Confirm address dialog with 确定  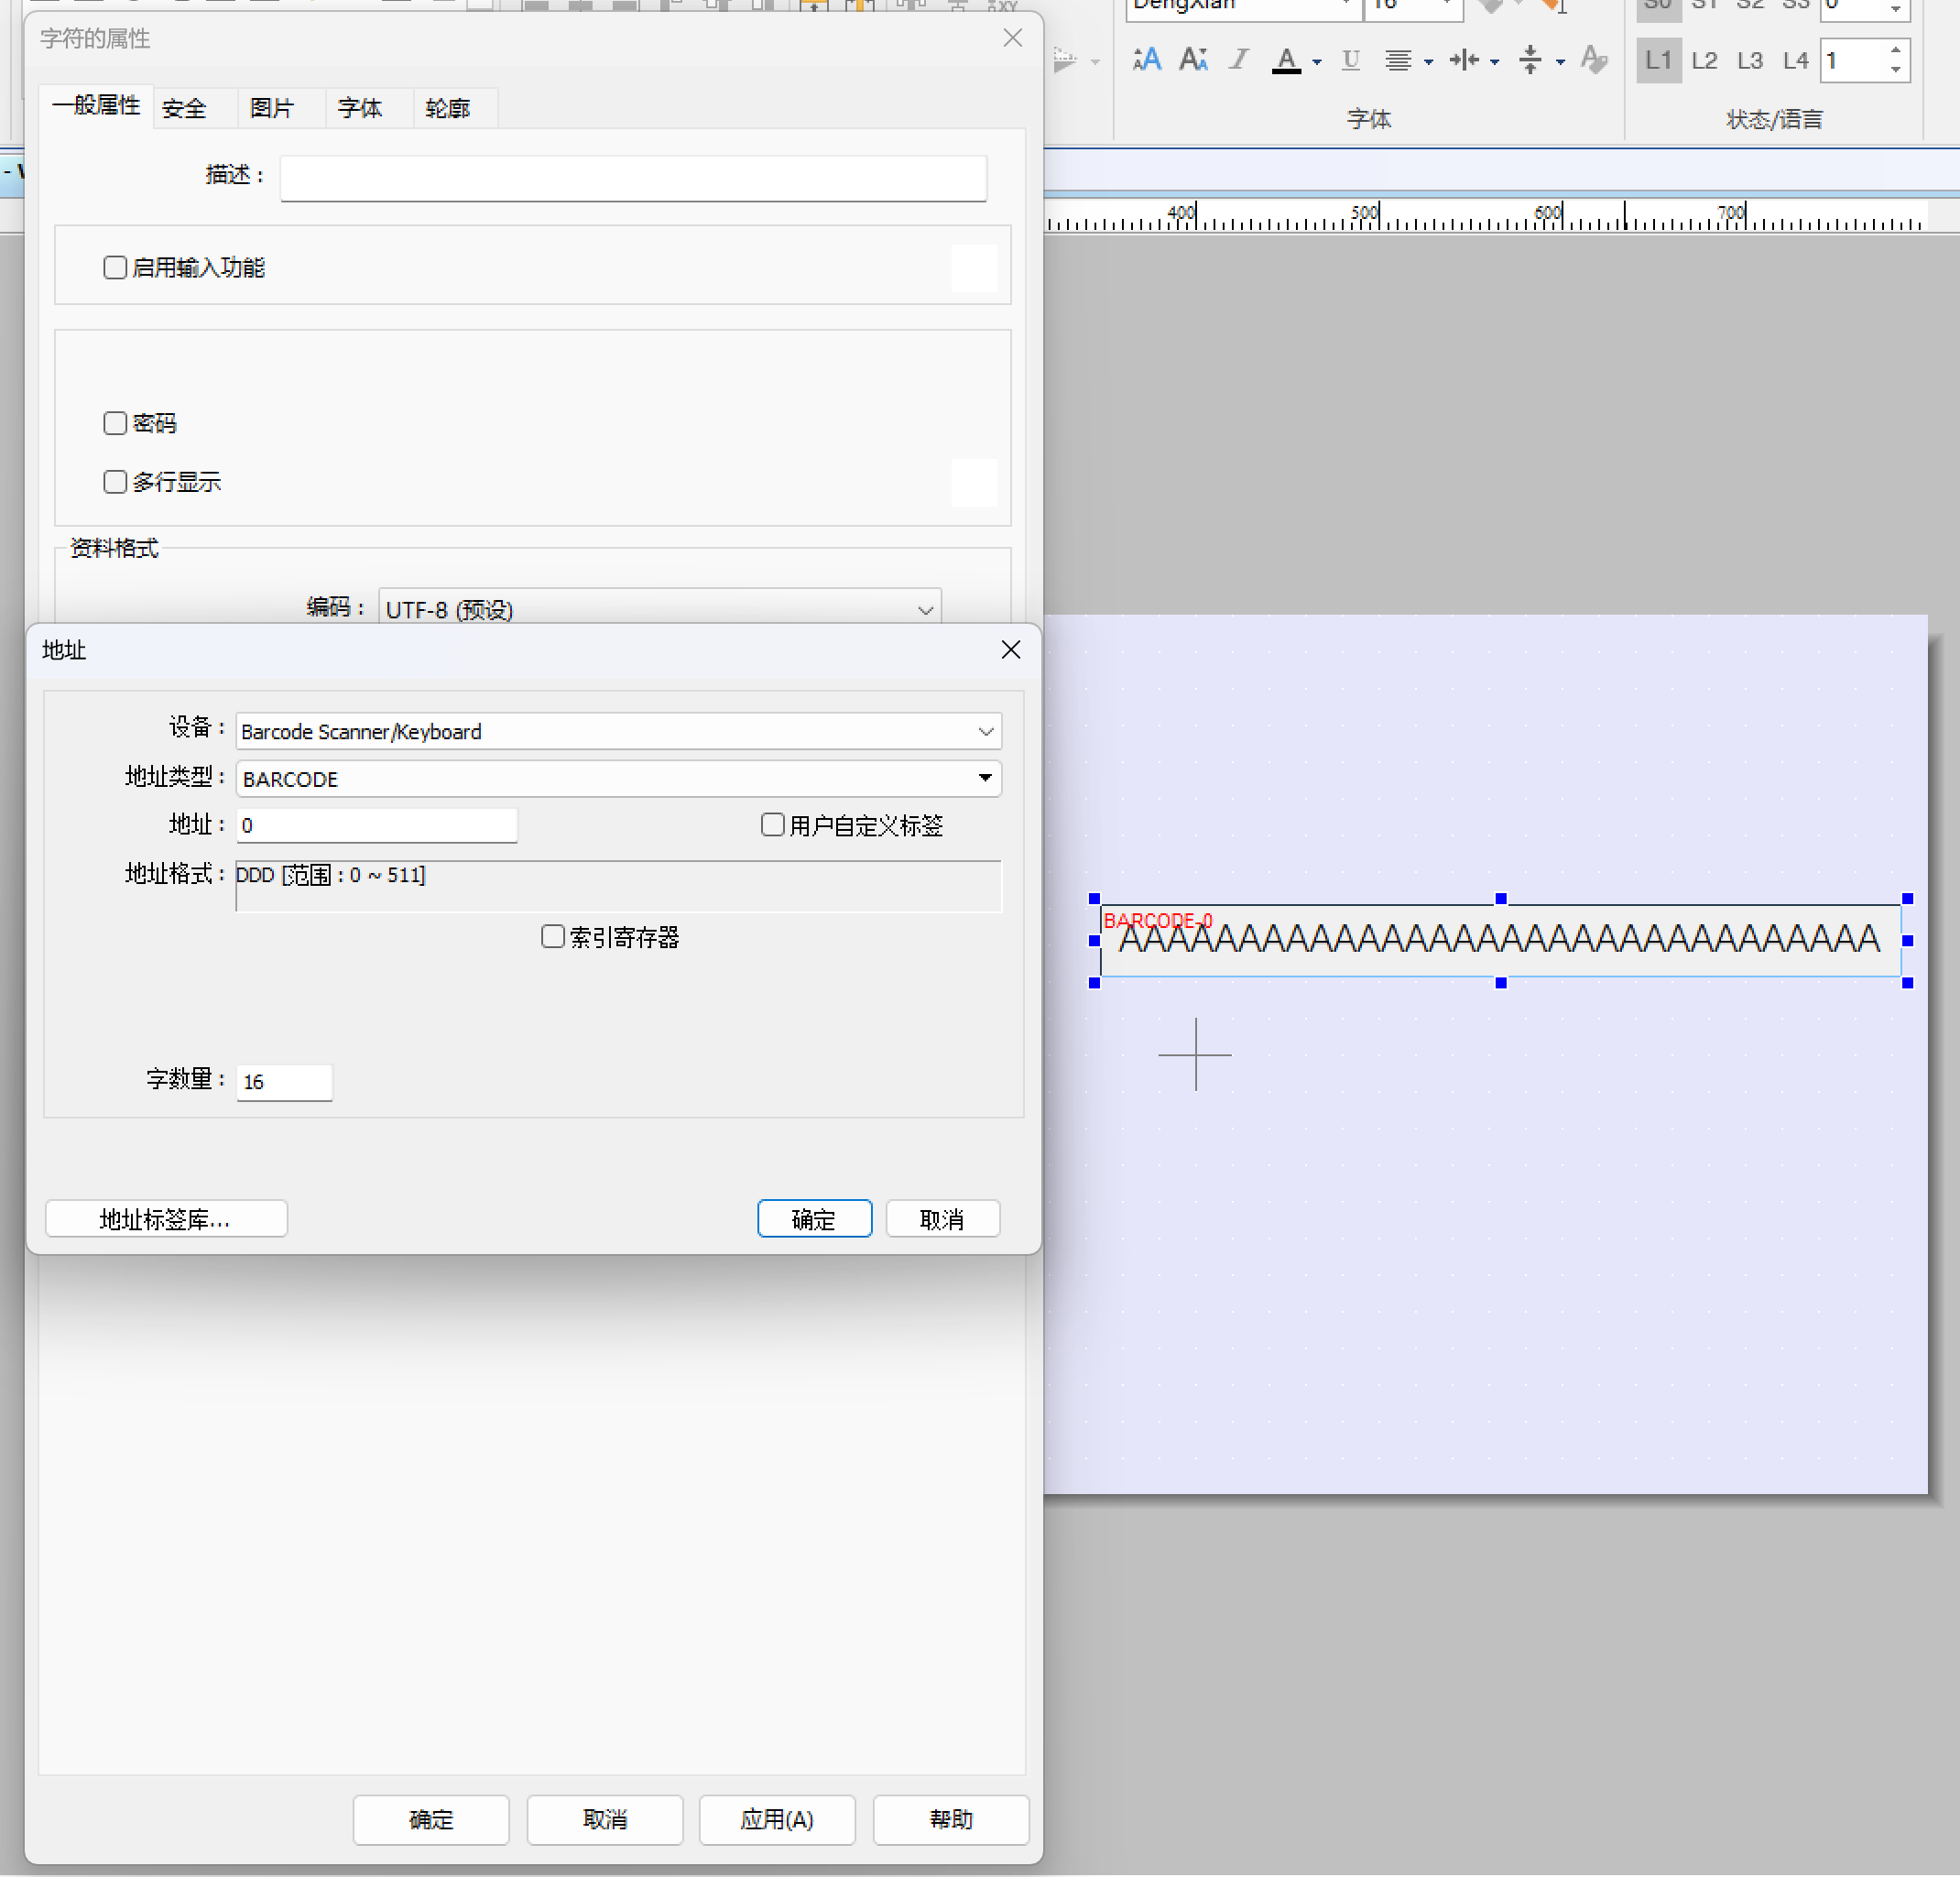[x=814, y=1219]
